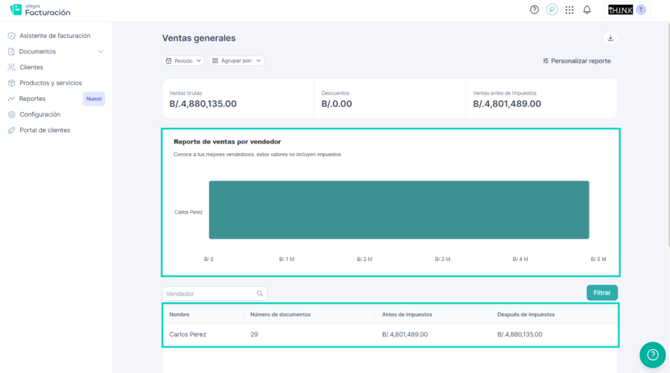Select the Nombre column header
The width and height of the screenshot is (670, 373).
(x=179, y=314)
